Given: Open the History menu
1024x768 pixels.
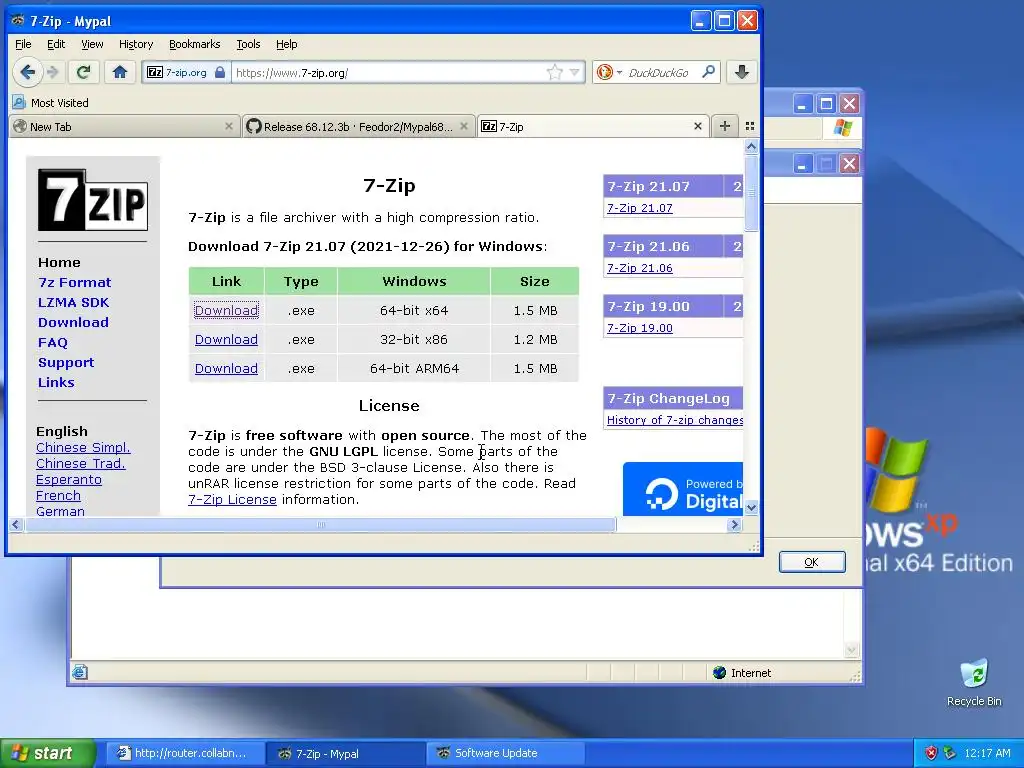Looking at the screenshot, I should click(x=136, y=44).
